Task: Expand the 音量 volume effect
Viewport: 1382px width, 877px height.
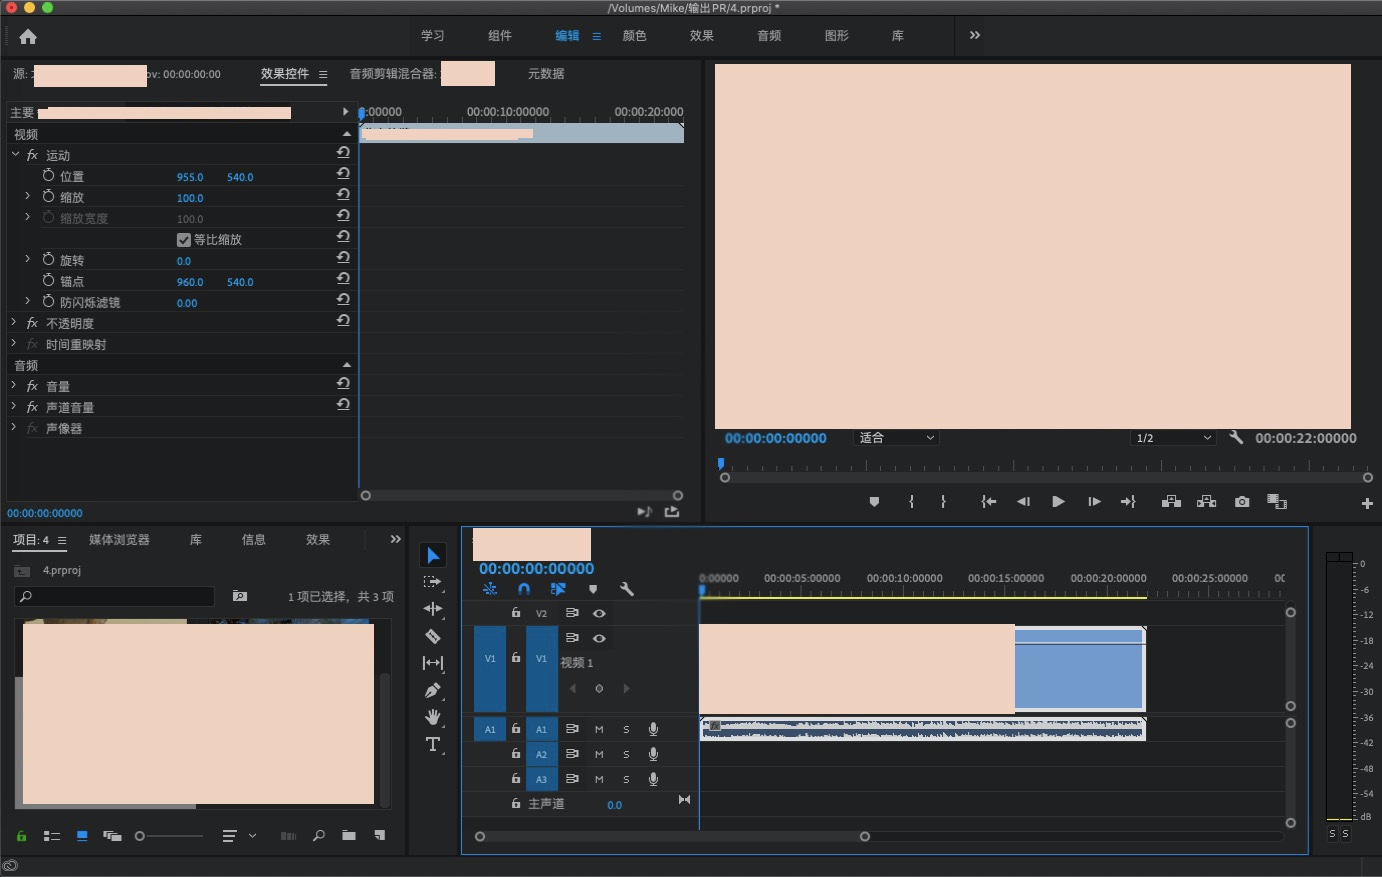Action: pos(14,385)
